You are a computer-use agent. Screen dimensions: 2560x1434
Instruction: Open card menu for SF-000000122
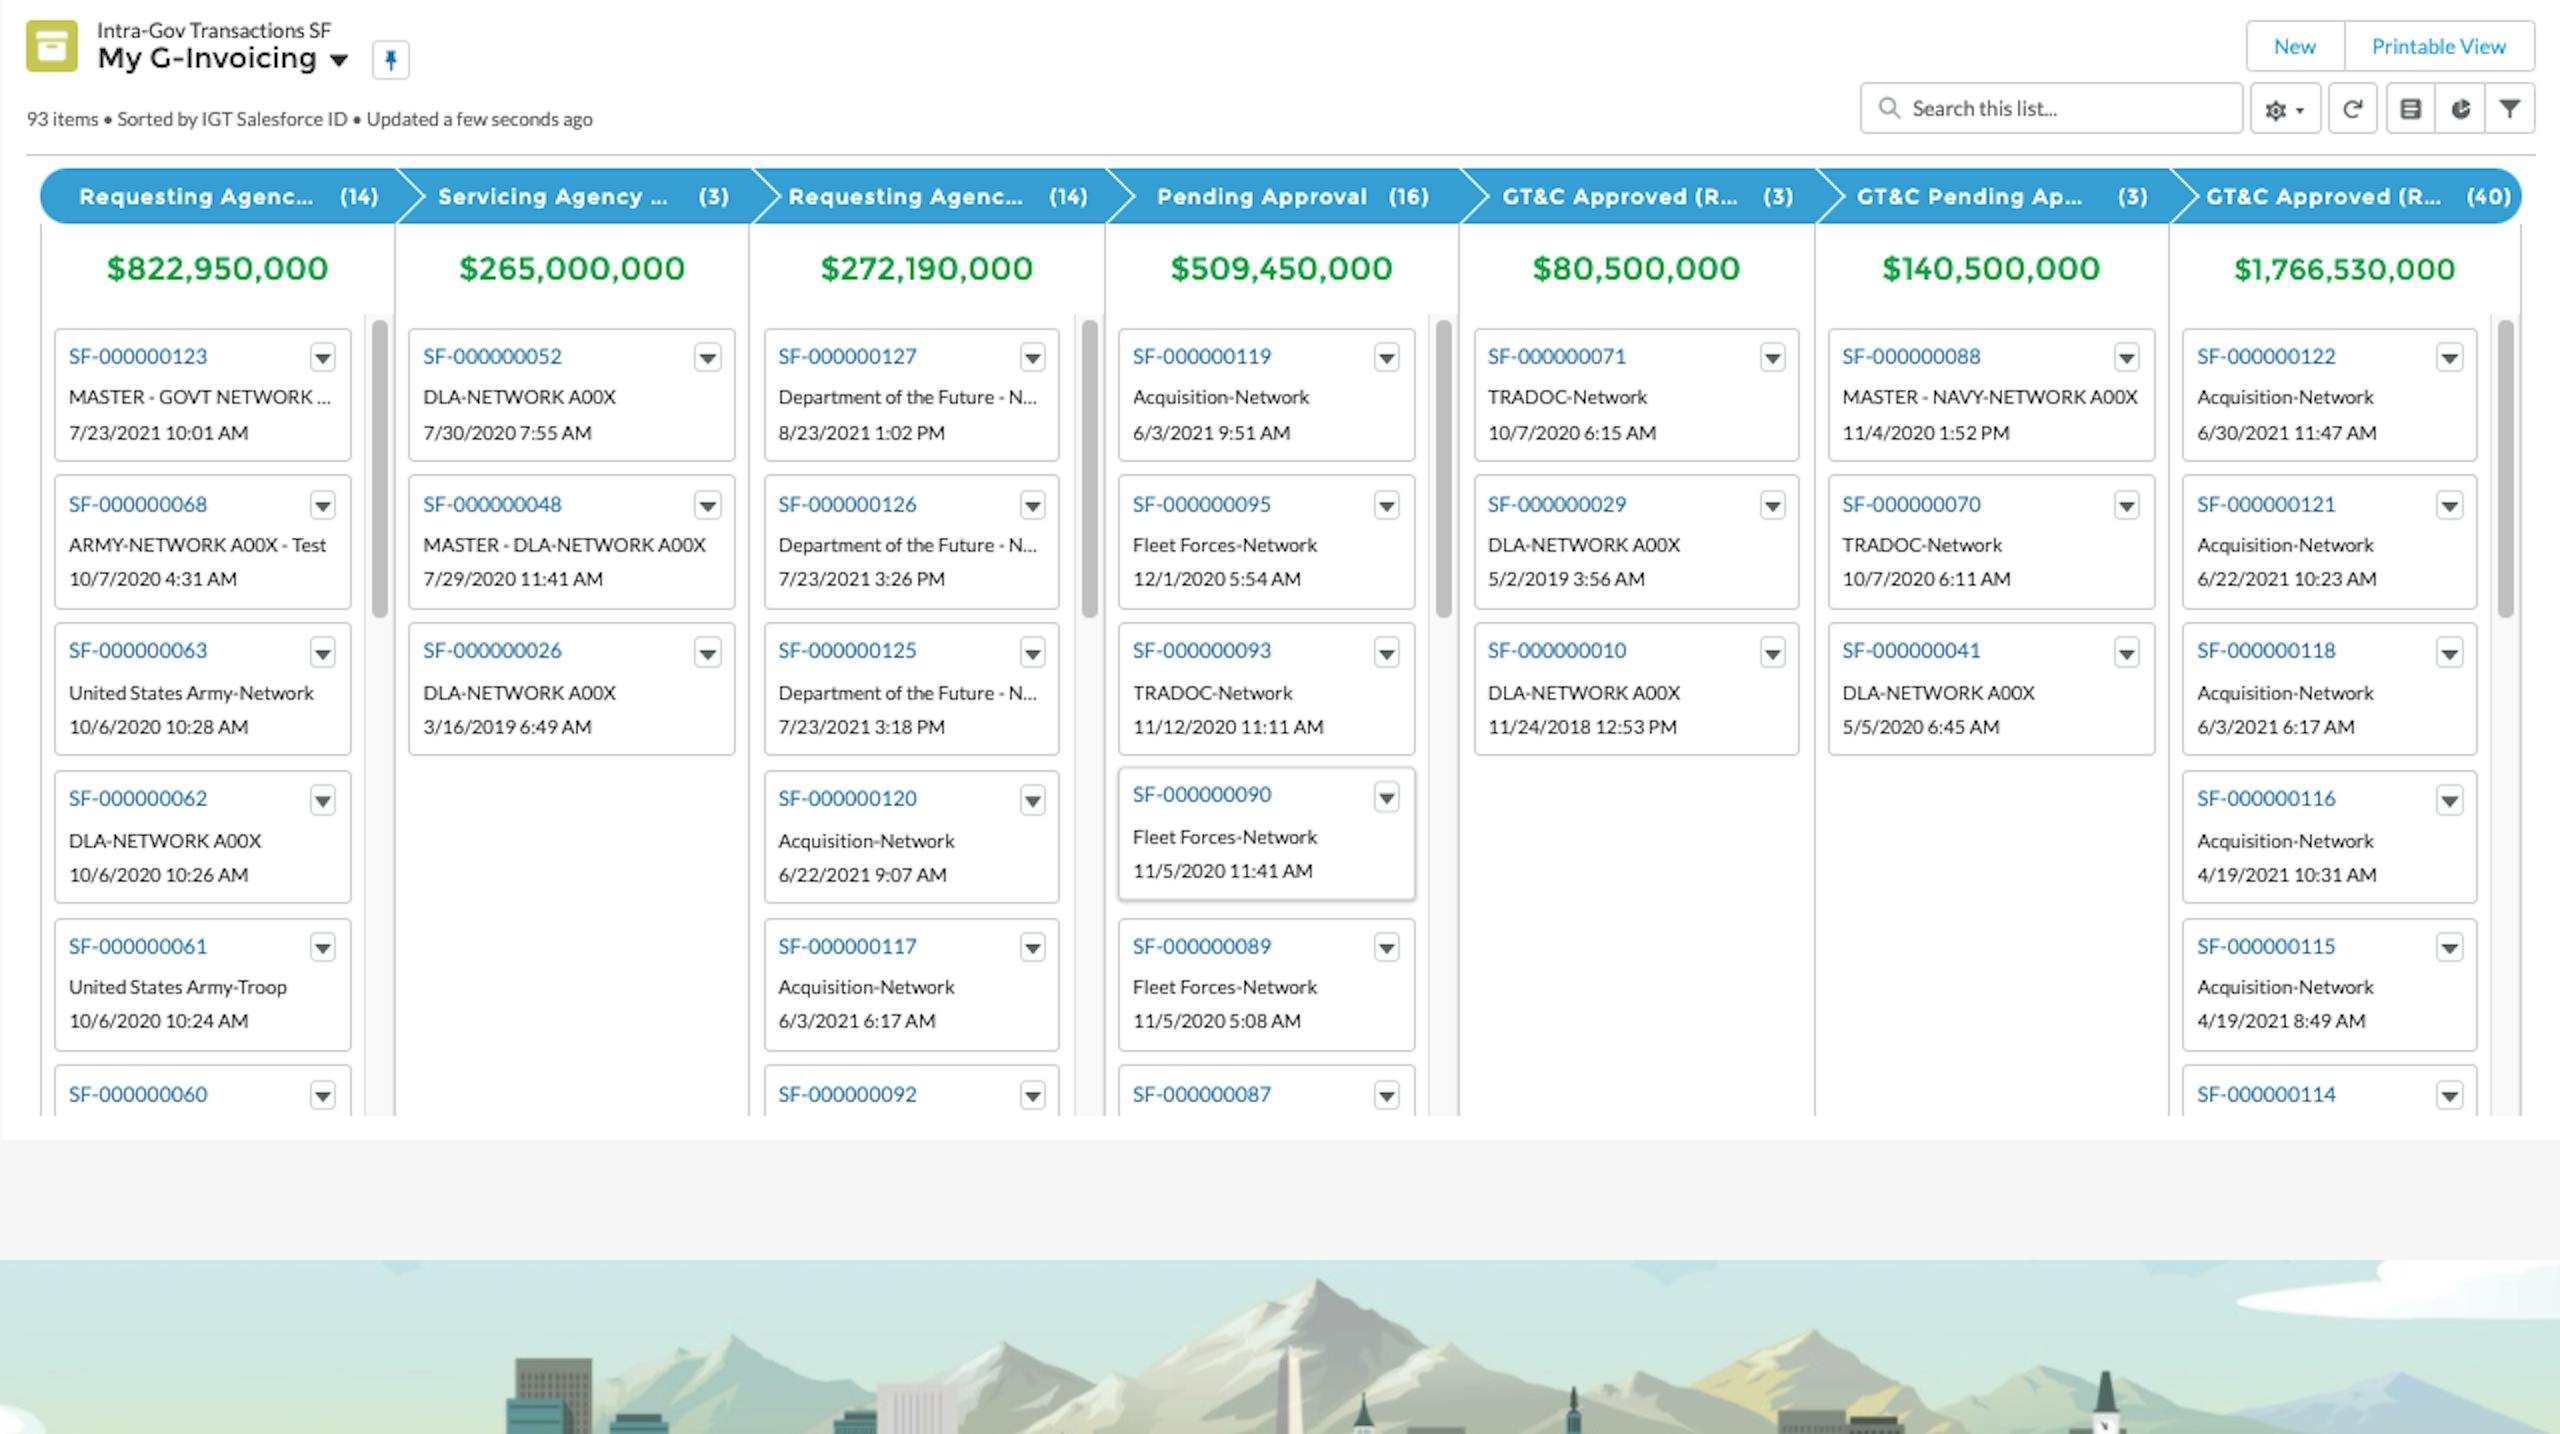pos(2449,357)
